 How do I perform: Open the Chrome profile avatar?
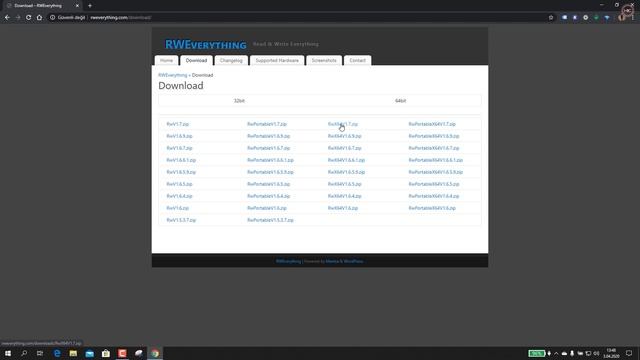[x=621, y=18]
